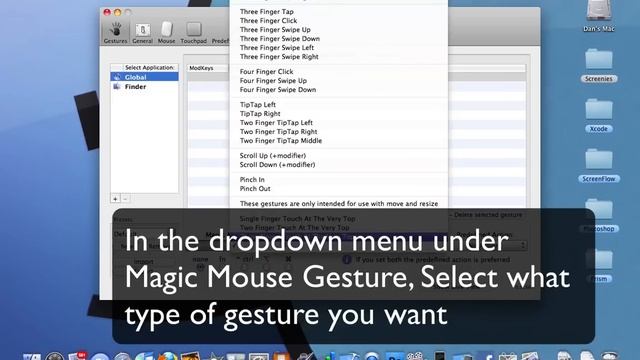Image resolution: width=640 pixels, height=360 pixels.
Task: Open the Screenies desktop folder
Action: (x=599, y=65)
